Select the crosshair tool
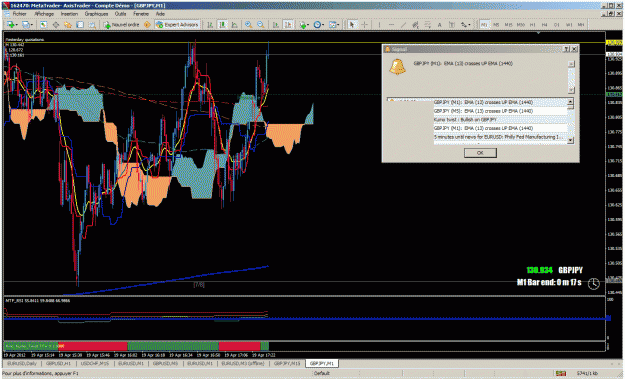 [x=365, y=25]
